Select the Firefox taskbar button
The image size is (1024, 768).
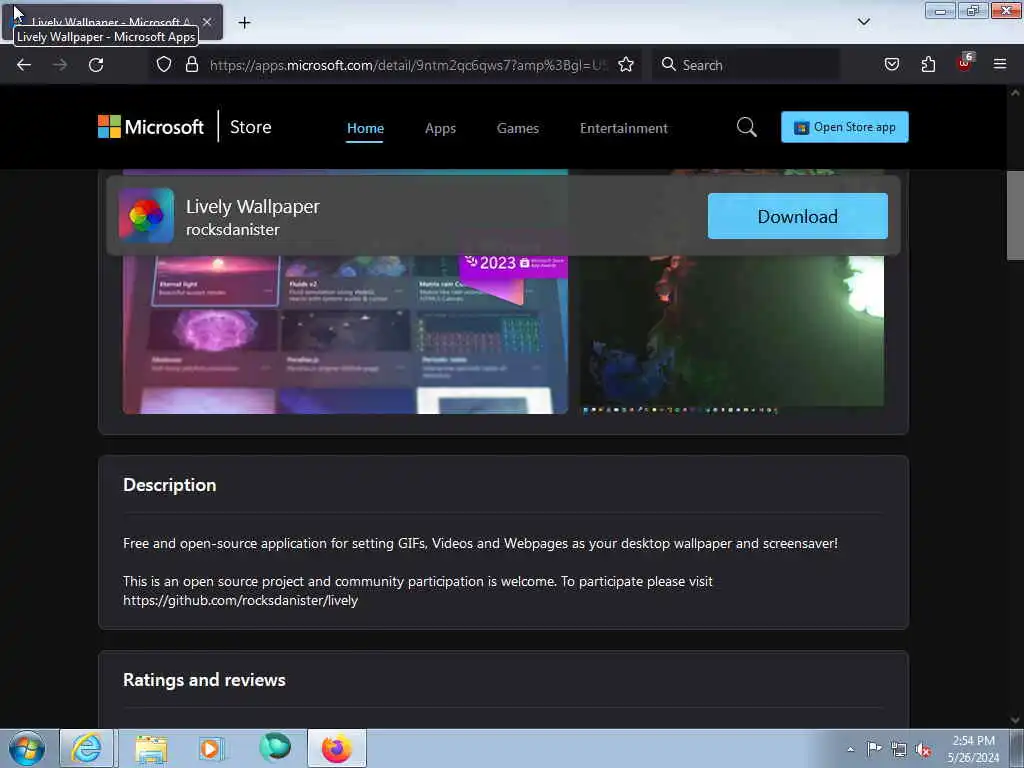(336, 748)
